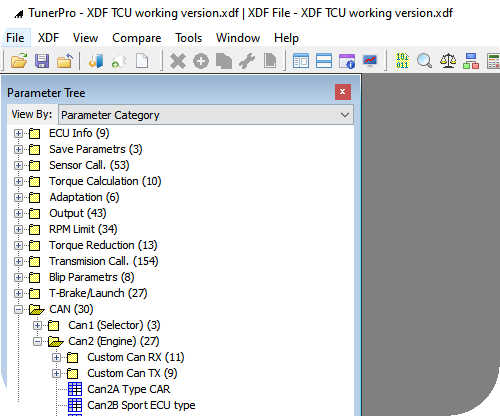The height and width of the screenshot is (416, 500).
Task: Click the balance scales compare icon
Action: tap(448, 61)
